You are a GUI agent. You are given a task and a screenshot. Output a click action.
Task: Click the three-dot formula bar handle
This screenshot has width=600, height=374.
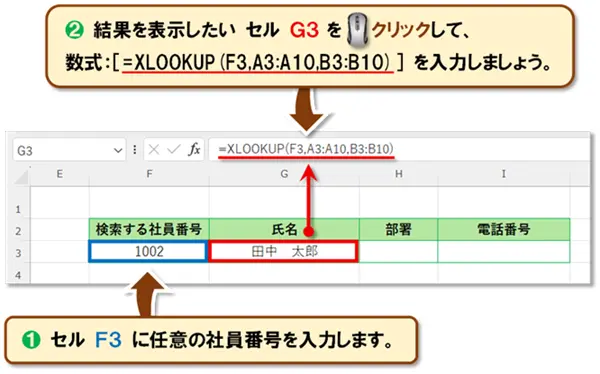(x=135, y=150)
